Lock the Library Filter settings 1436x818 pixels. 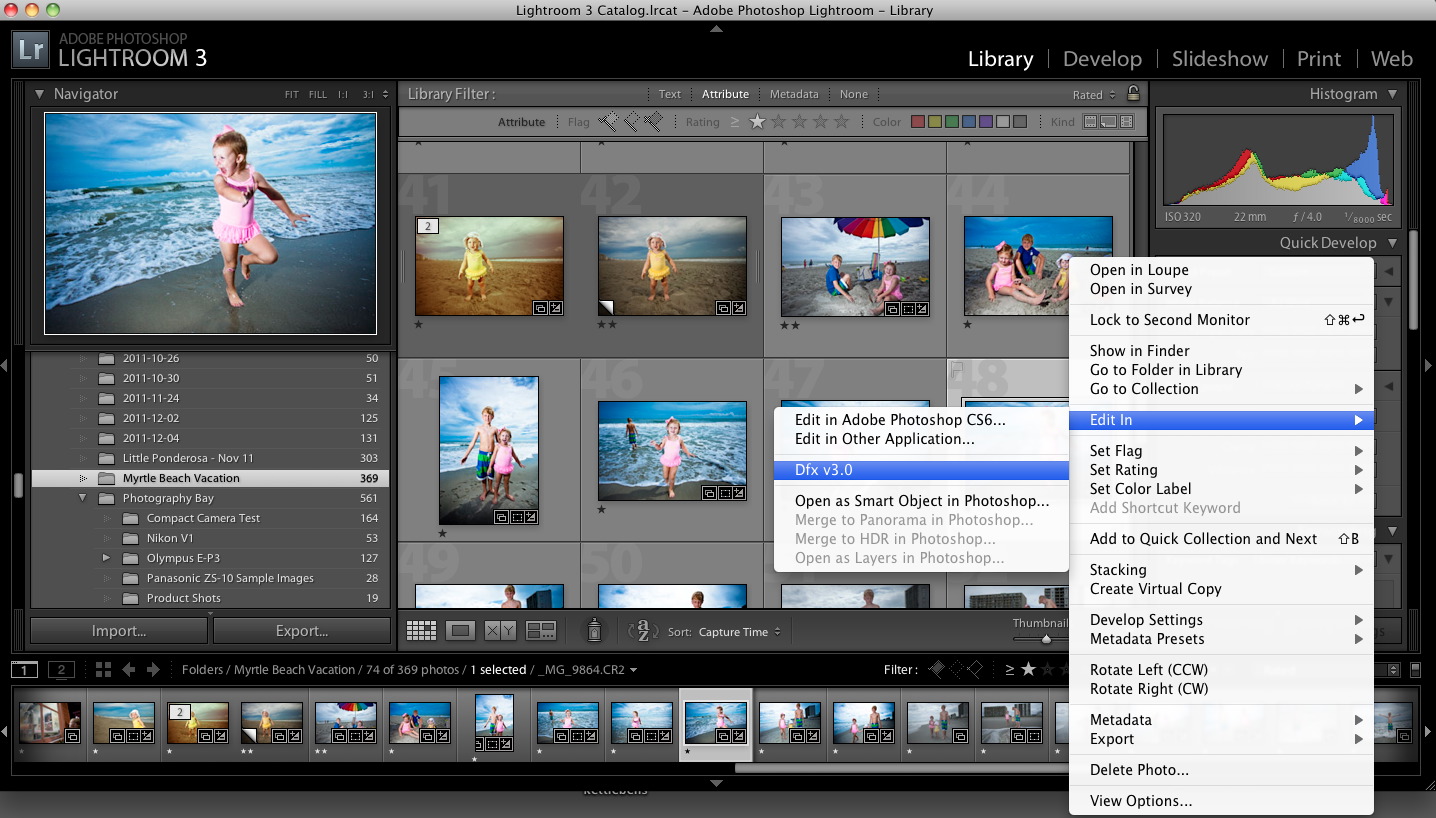point(1133,94)
